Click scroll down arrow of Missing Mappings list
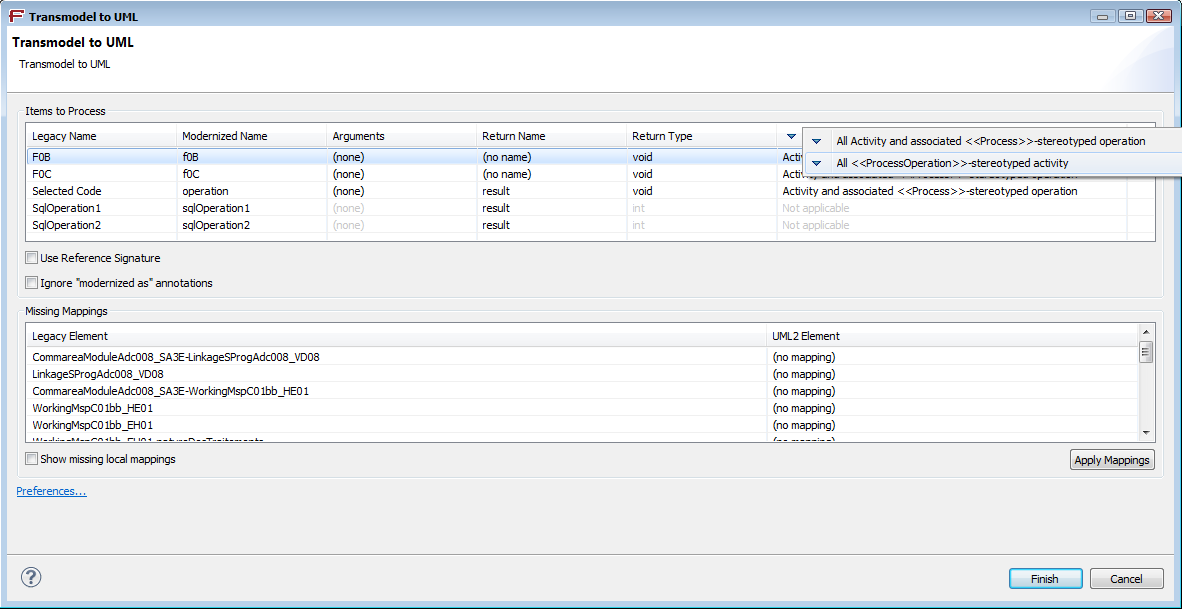1182x609 pixels. (x=1146, y=433)
